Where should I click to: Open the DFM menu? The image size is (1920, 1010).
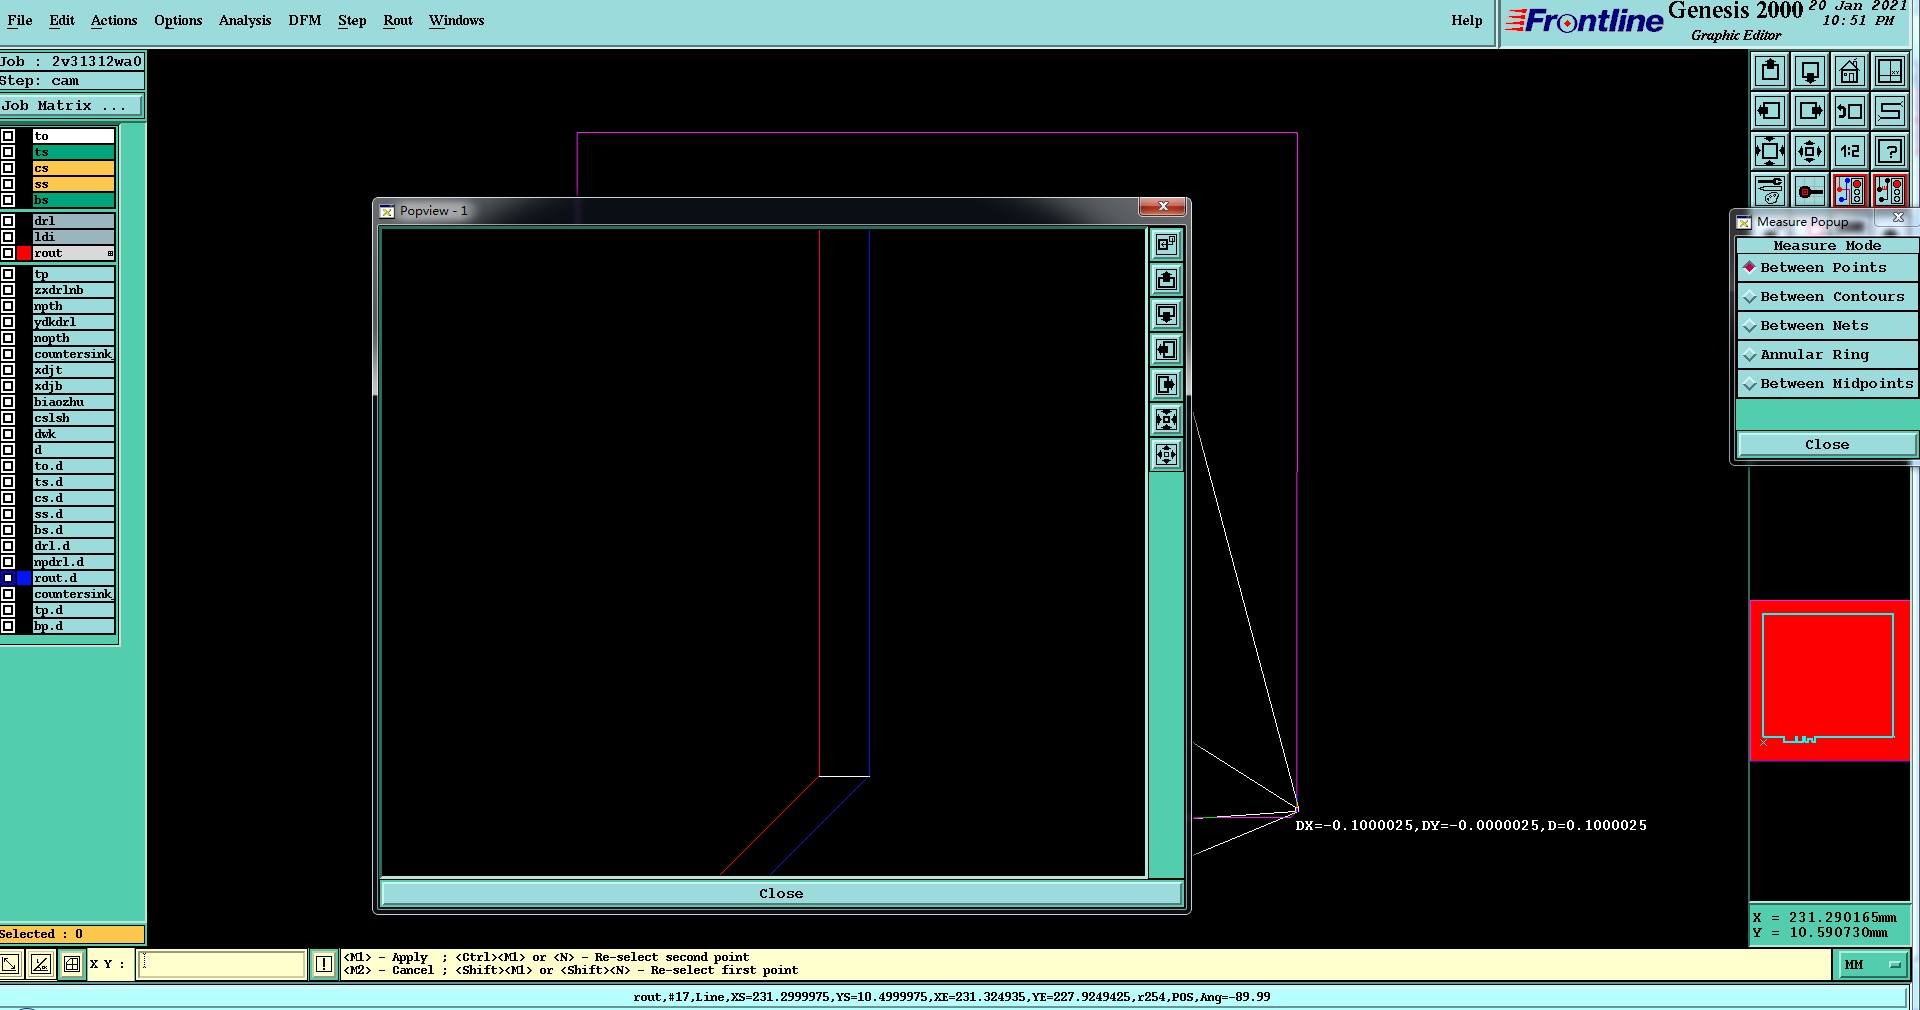[305, 20]
